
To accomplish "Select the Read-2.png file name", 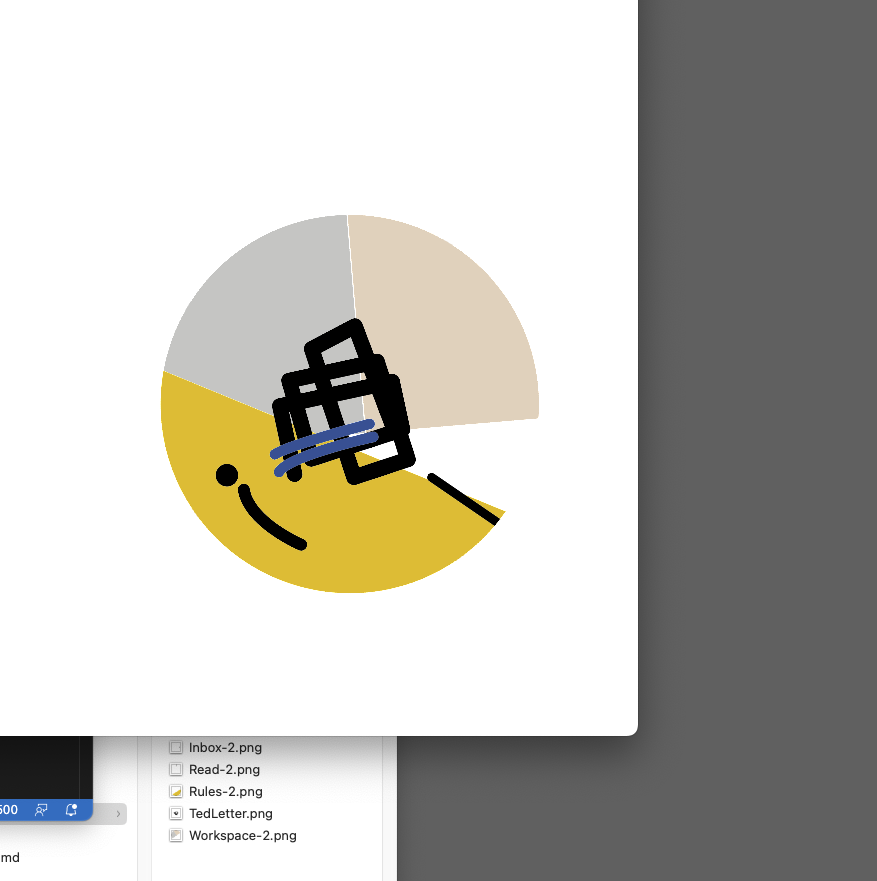I will click(224, 769).
